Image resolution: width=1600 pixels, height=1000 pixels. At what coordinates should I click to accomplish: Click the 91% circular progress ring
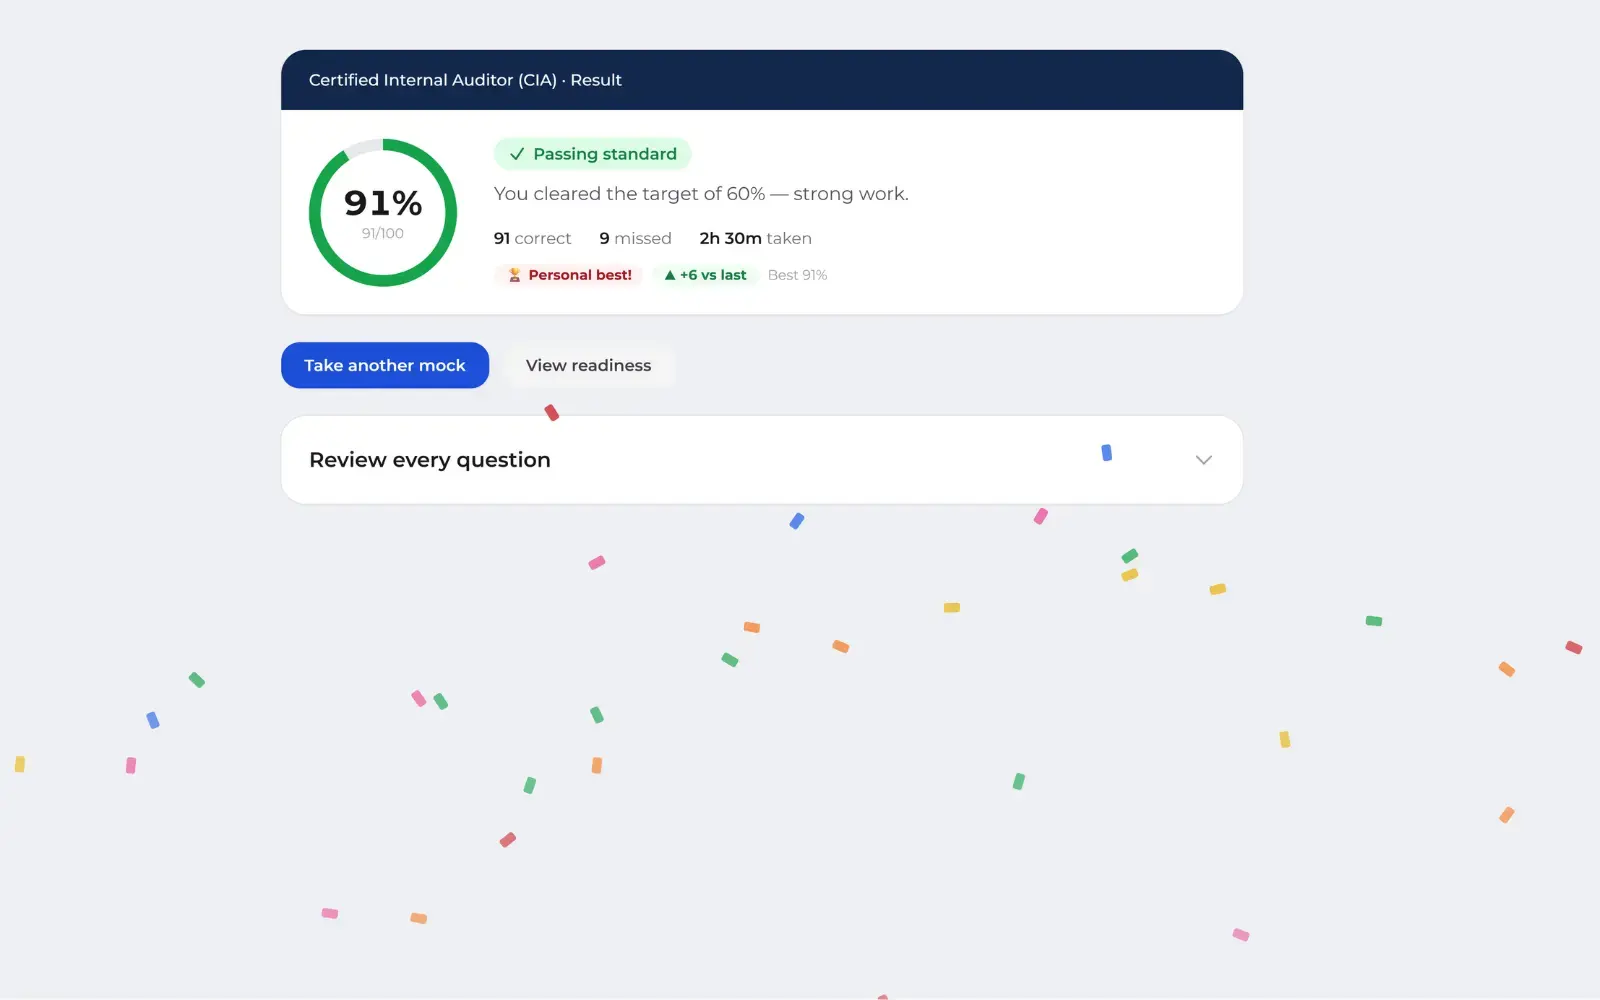[x=383, y=212]
